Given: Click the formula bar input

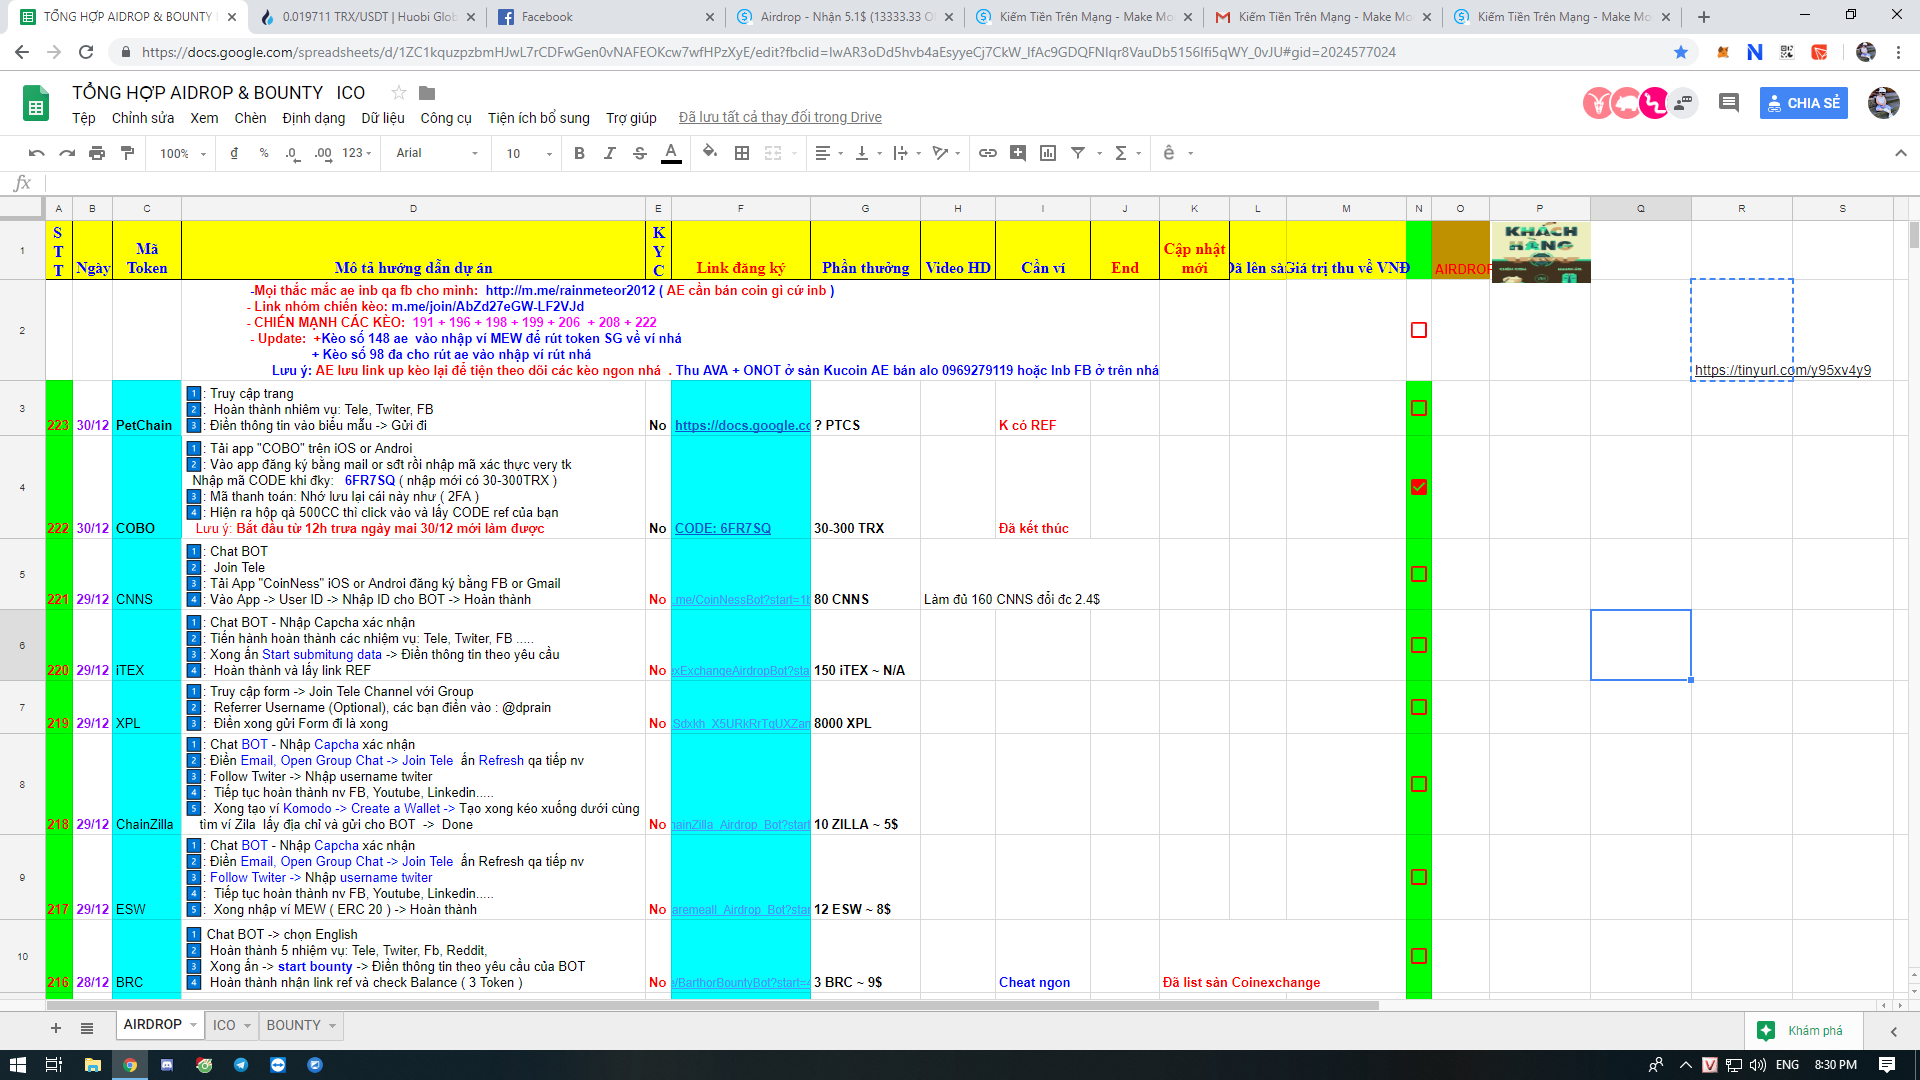Looking at the screenshot, I should [980, 183].
